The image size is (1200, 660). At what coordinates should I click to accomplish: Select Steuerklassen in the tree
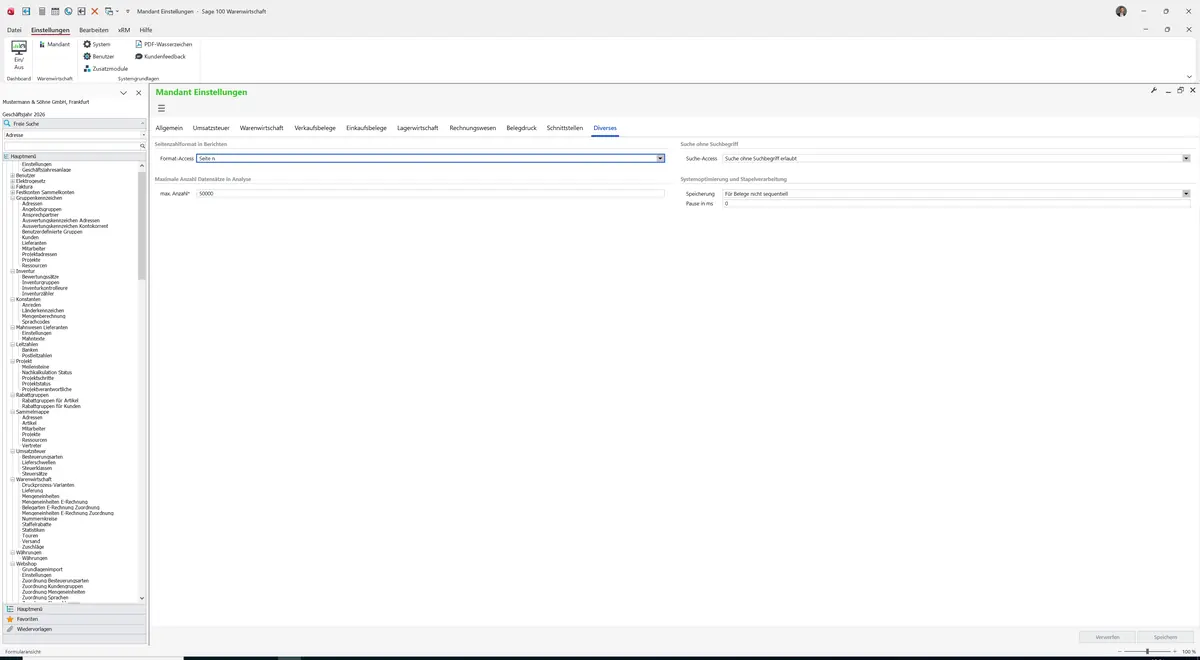tap(38, 468)
